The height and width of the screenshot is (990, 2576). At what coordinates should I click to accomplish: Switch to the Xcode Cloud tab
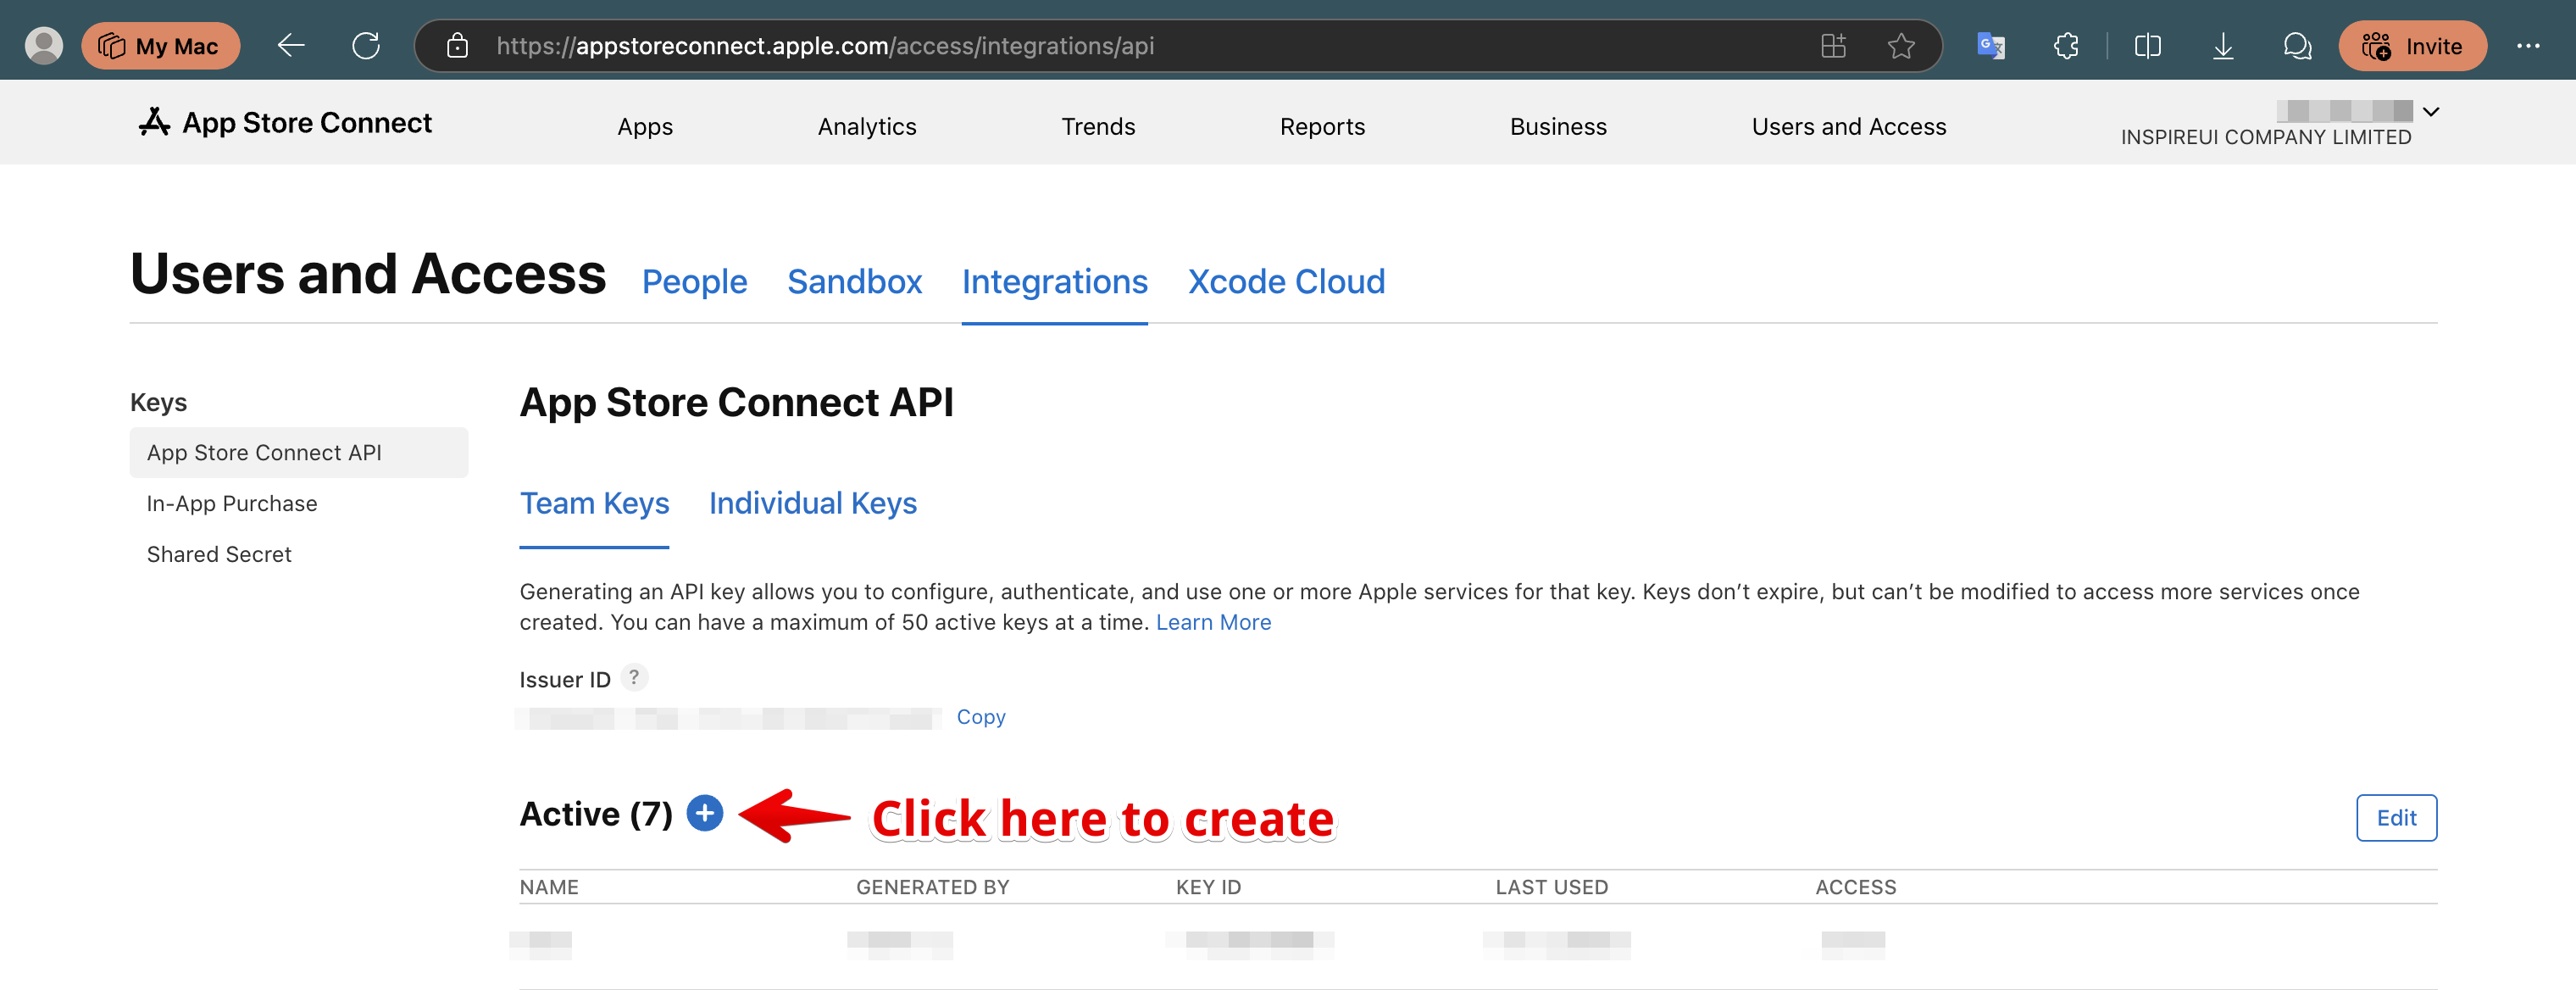(x=1286, y=282)
